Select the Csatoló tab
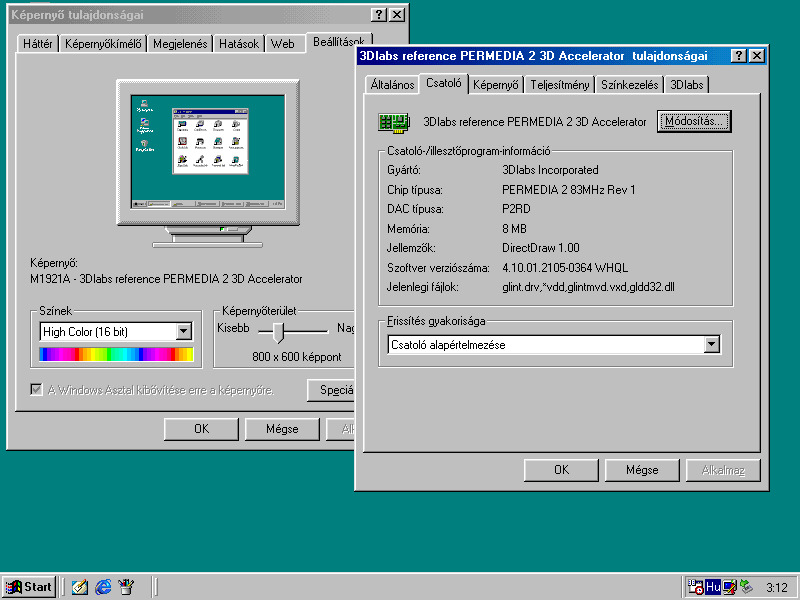The width and height of the screenshot is (800, 600). [x=443, y=83]
